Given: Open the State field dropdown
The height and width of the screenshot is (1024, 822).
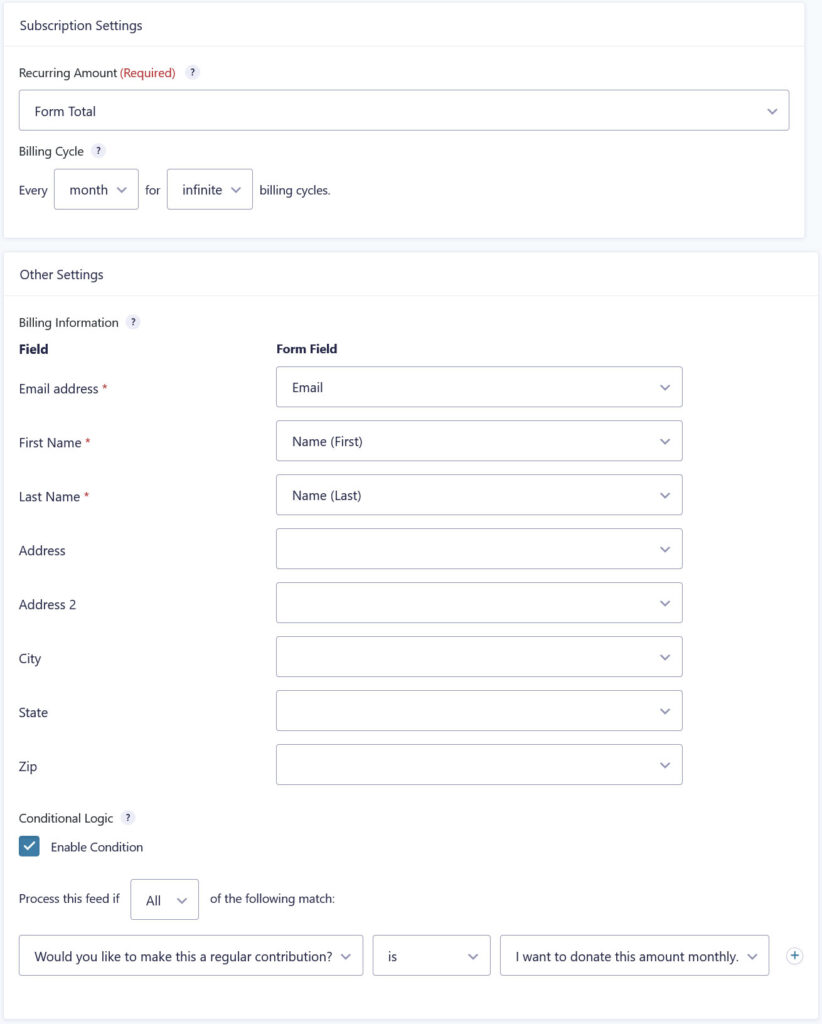Looking at the screenshot, I should [478, 710].
